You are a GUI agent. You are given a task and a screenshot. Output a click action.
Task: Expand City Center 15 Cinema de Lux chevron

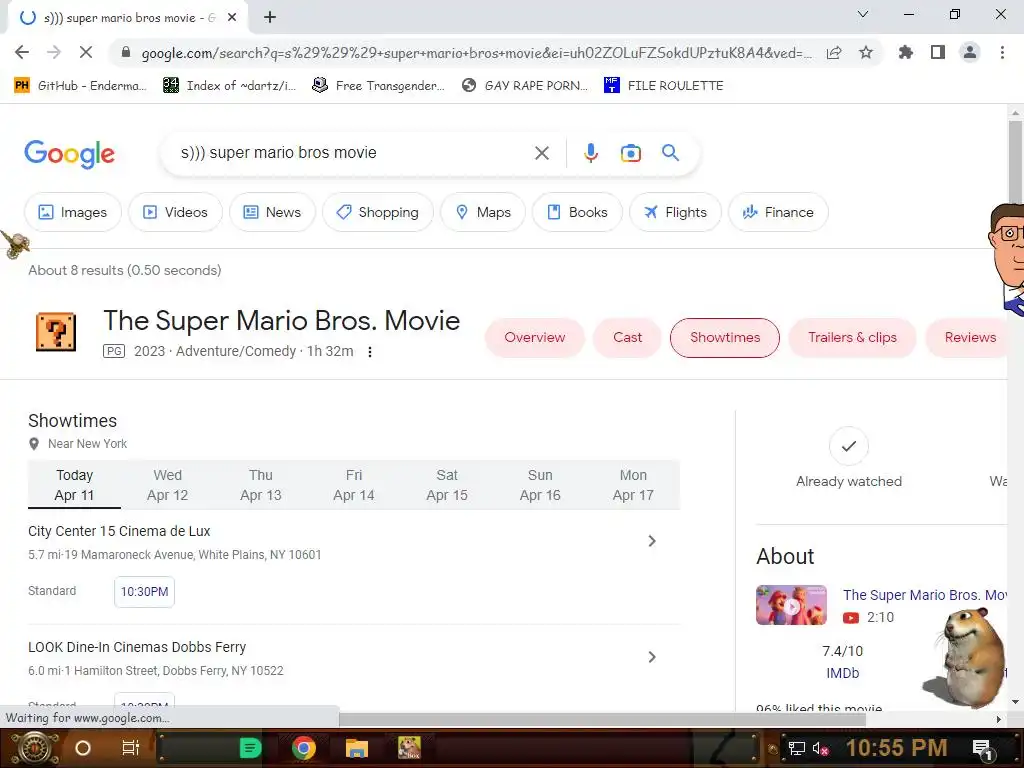point(652,541)
